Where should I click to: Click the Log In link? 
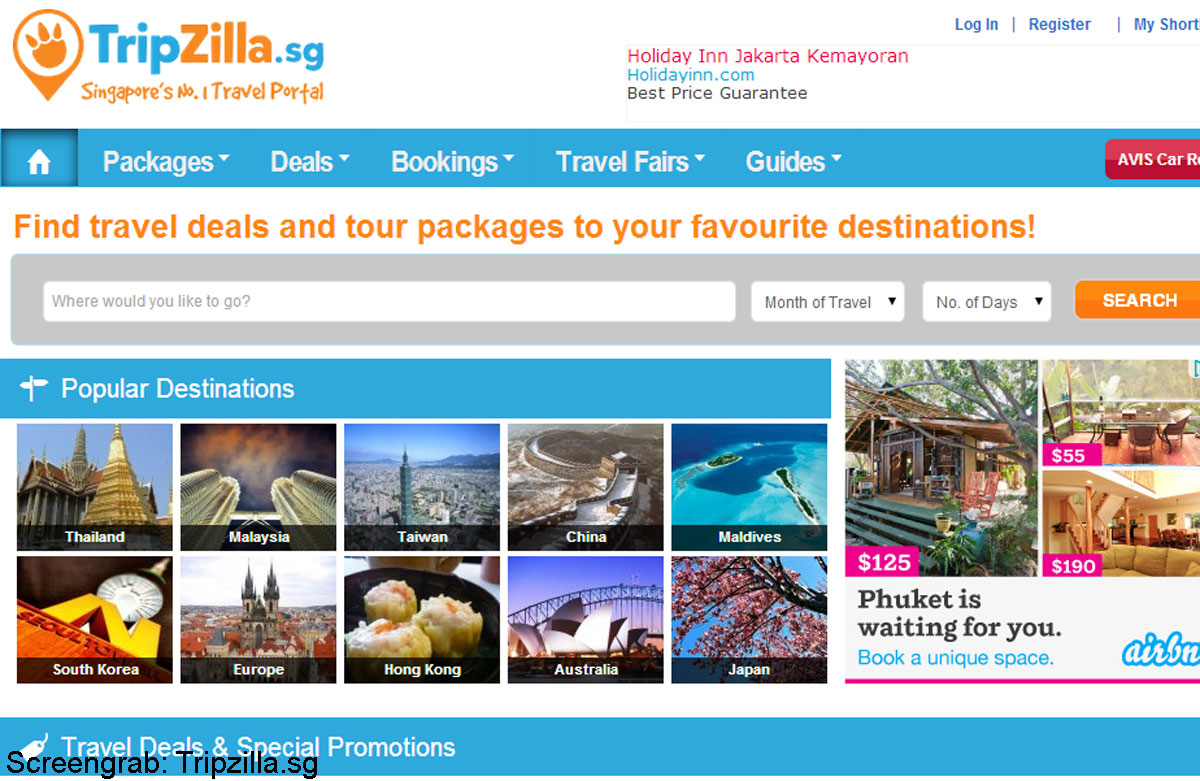pyautogui.click(x=976, y=24)
